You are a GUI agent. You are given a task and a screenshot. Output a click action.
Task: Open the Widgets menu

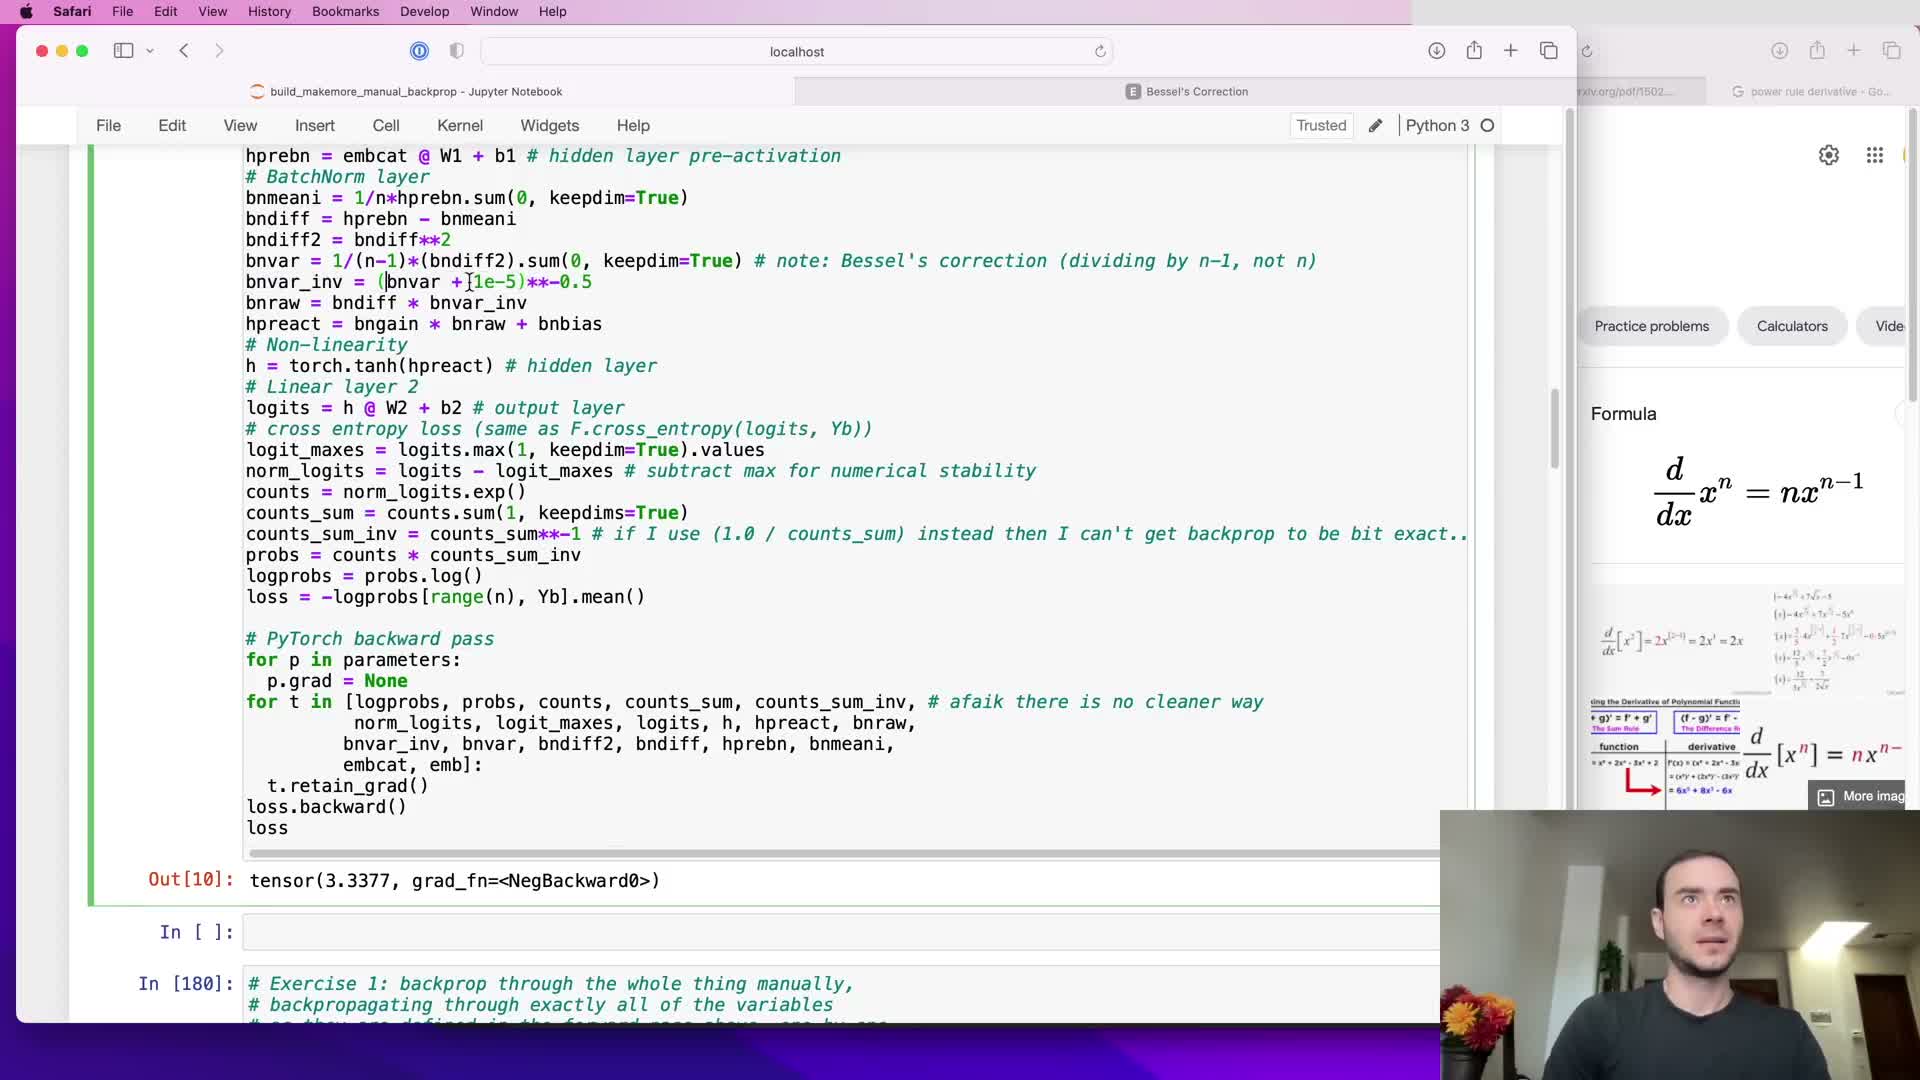point(549,126)
